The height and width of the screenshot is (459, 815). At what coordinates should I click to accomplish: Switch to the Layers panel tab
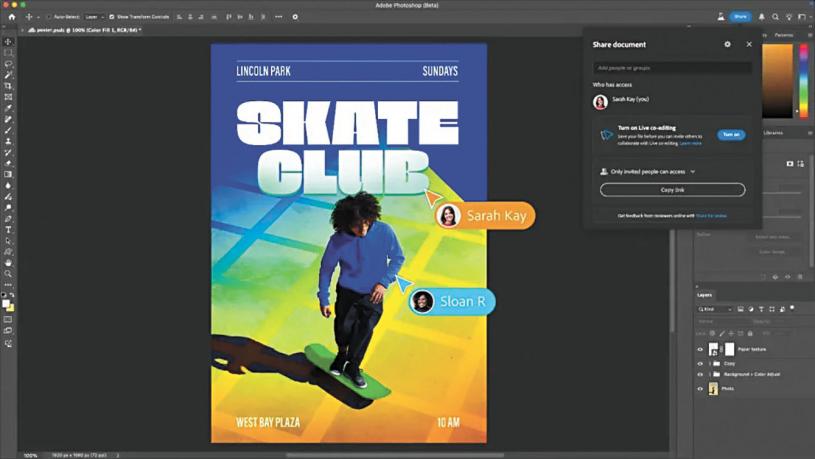705,295
